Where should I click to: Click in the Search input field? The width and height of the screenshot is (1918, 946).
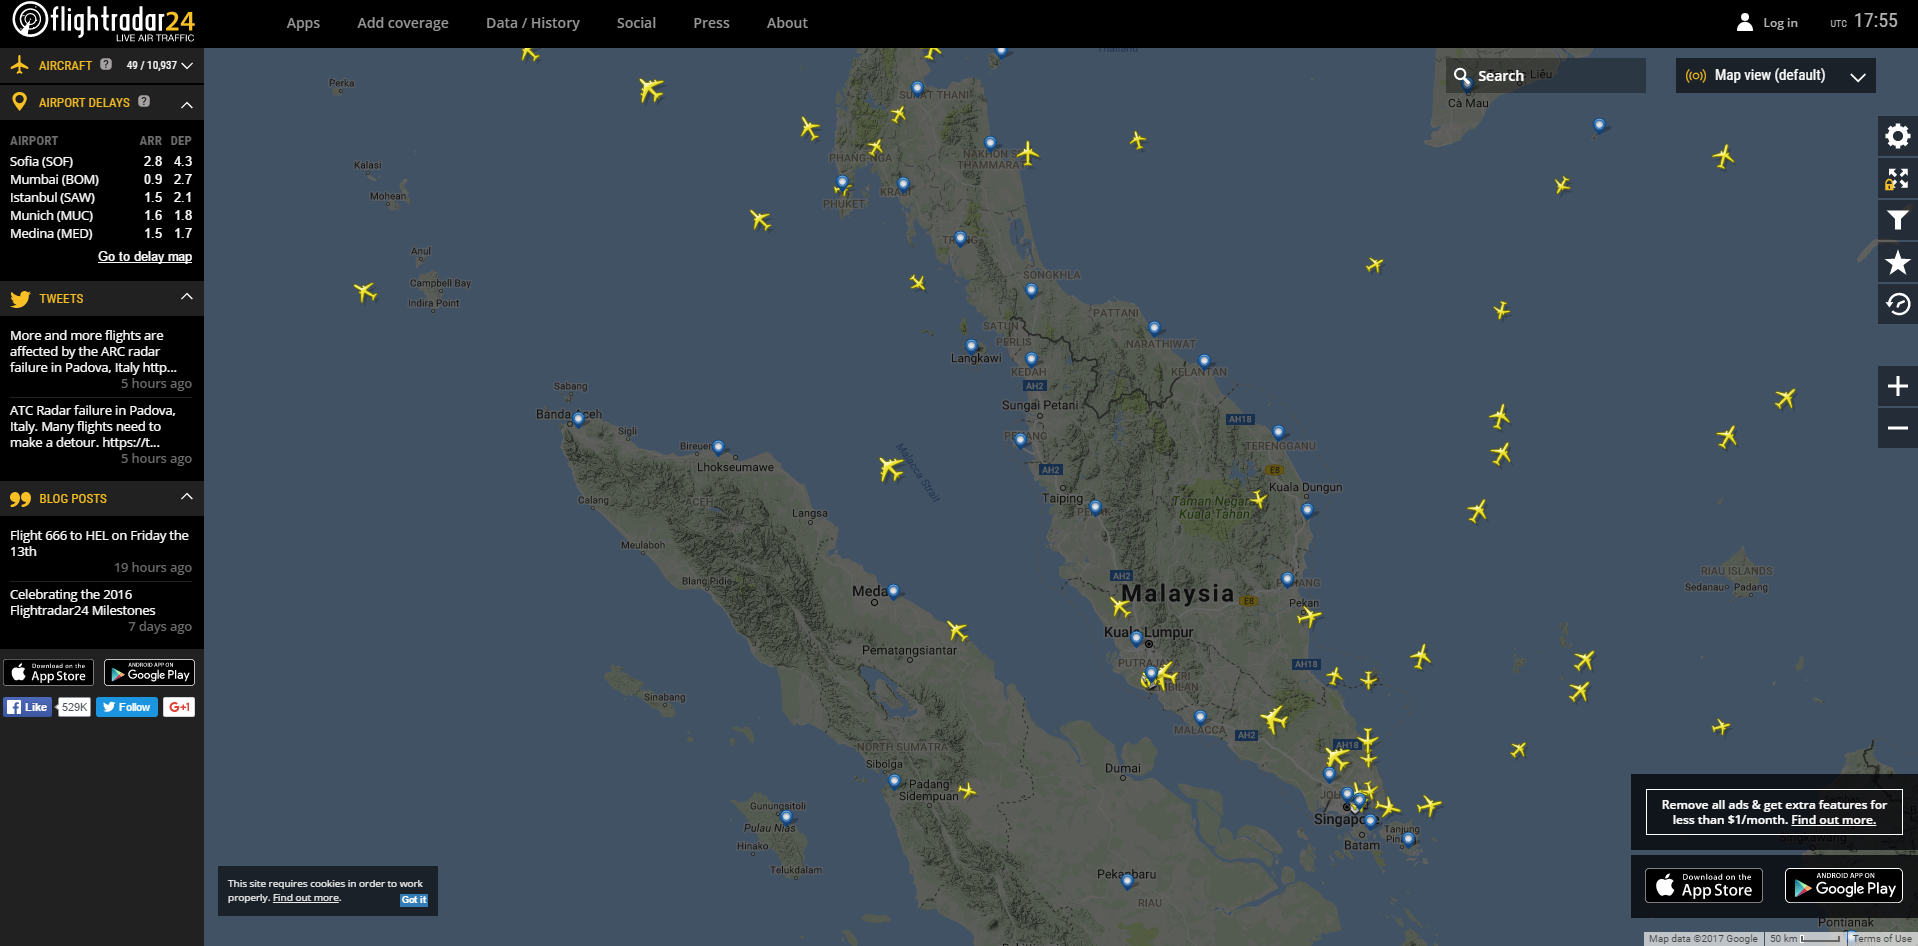point(1546,76)
